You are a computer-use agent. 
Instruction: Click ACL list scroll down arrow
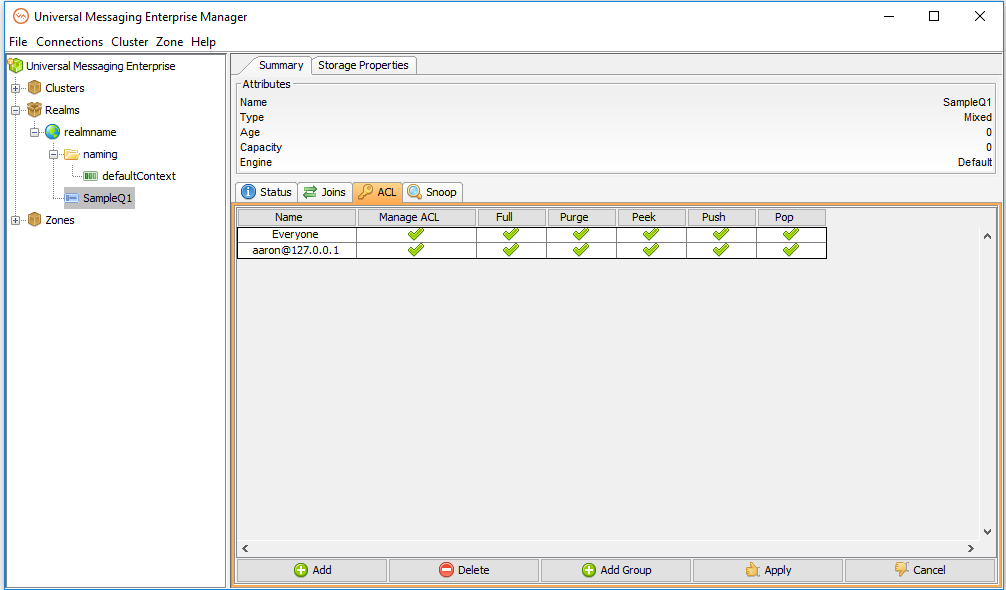(987, 532)
